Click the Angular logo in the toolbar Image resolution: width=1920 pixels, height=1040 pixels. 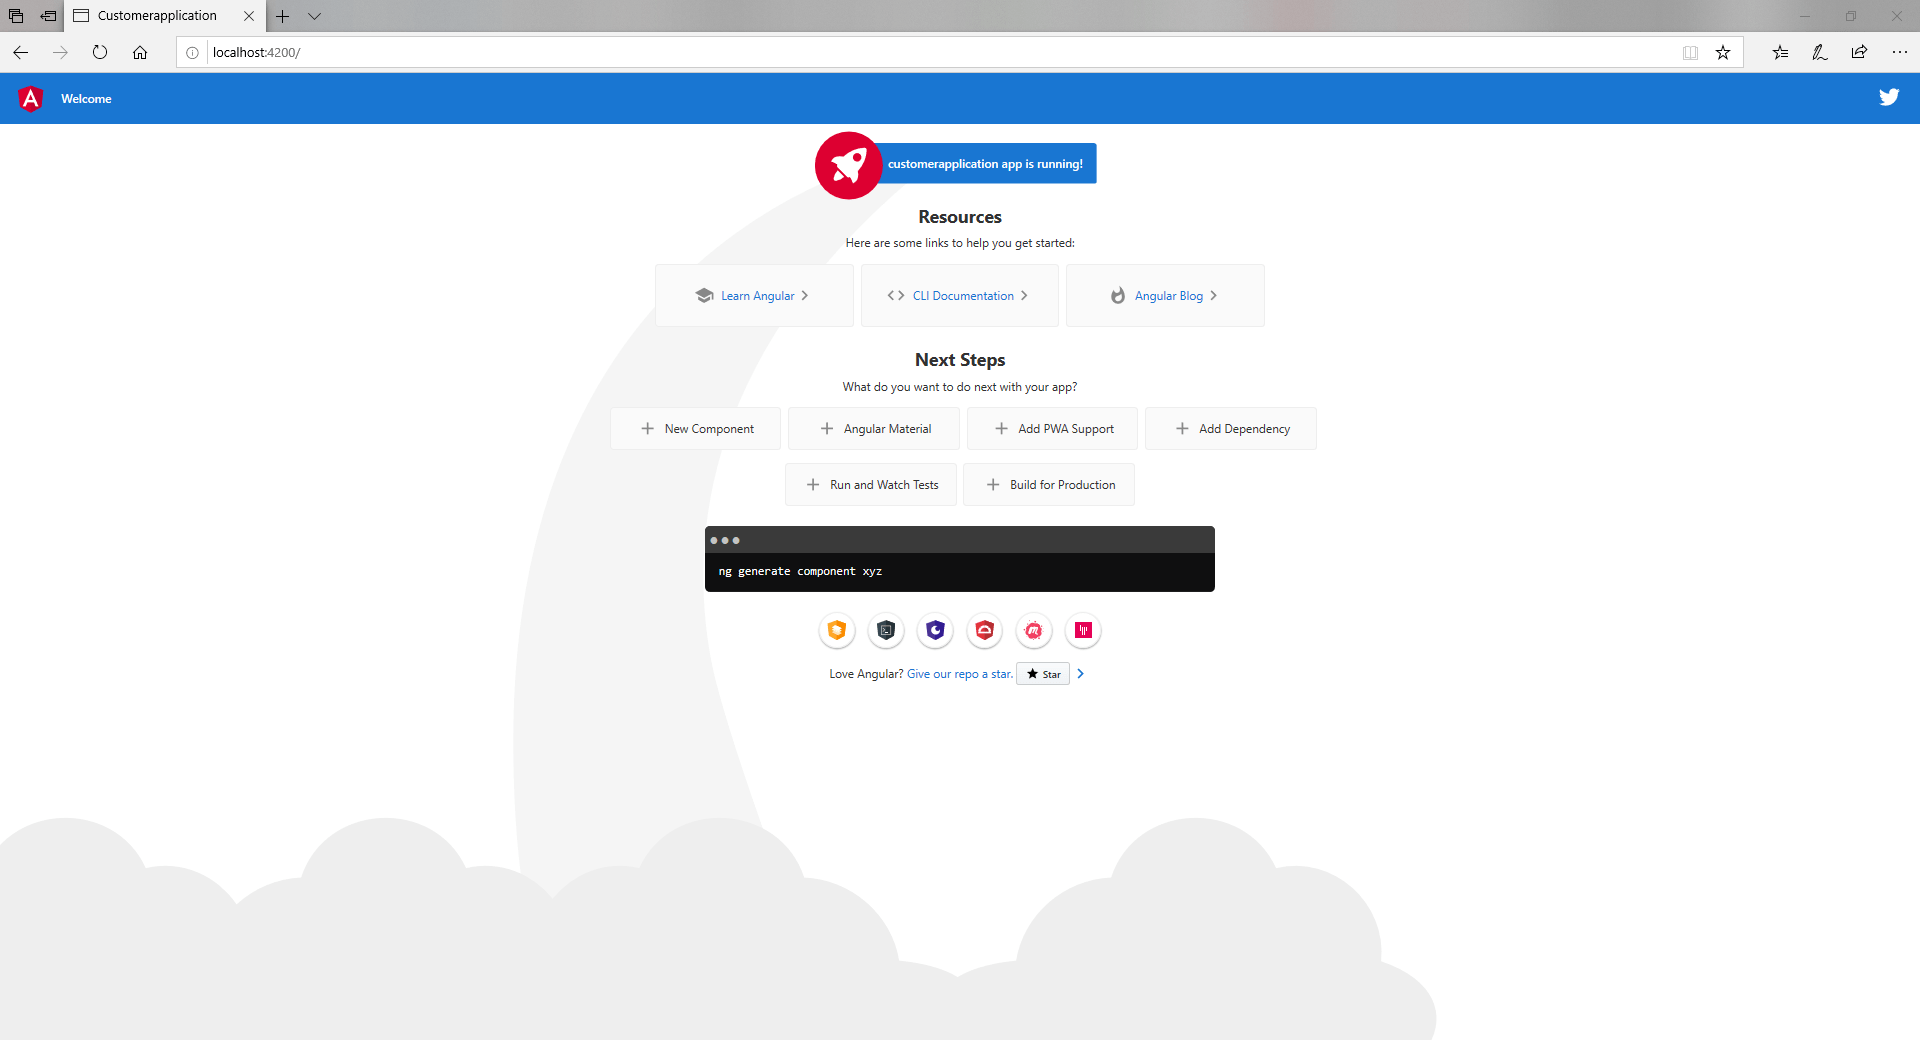coord(29,98)
